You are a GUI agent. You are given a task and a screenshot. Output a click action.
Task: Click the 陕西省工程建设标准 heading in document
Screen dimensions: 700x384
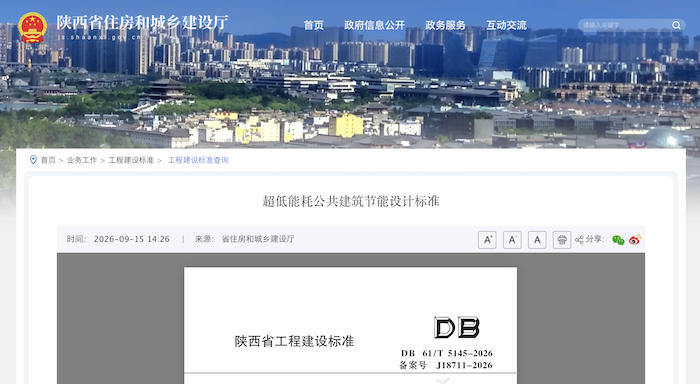pyautogui.click(x=294, y=341)
